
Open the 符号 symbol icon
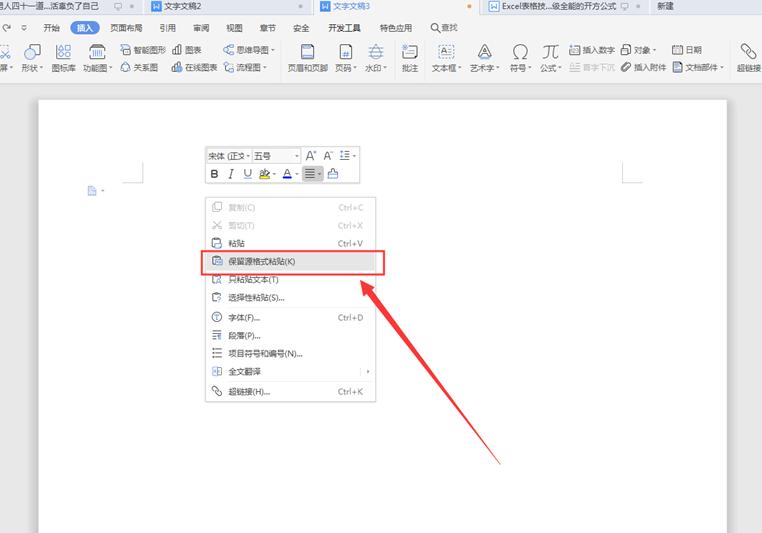click(x=519, y=52)
